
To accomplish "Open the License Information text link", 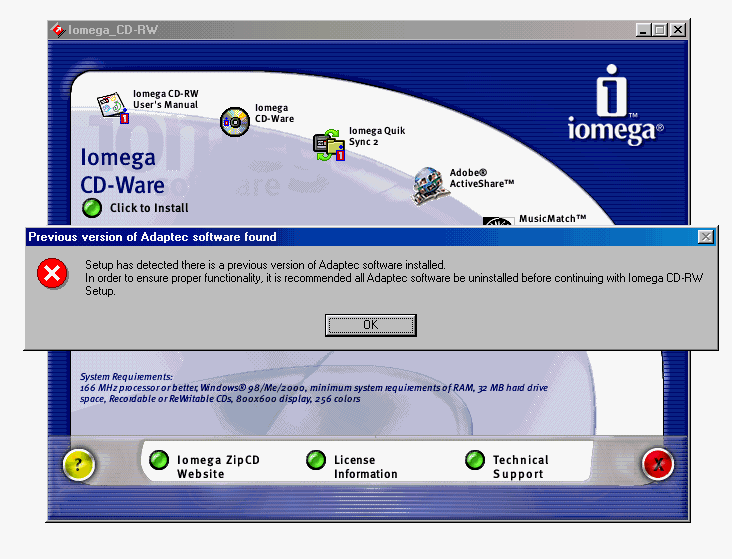I will tap(366, 467).
